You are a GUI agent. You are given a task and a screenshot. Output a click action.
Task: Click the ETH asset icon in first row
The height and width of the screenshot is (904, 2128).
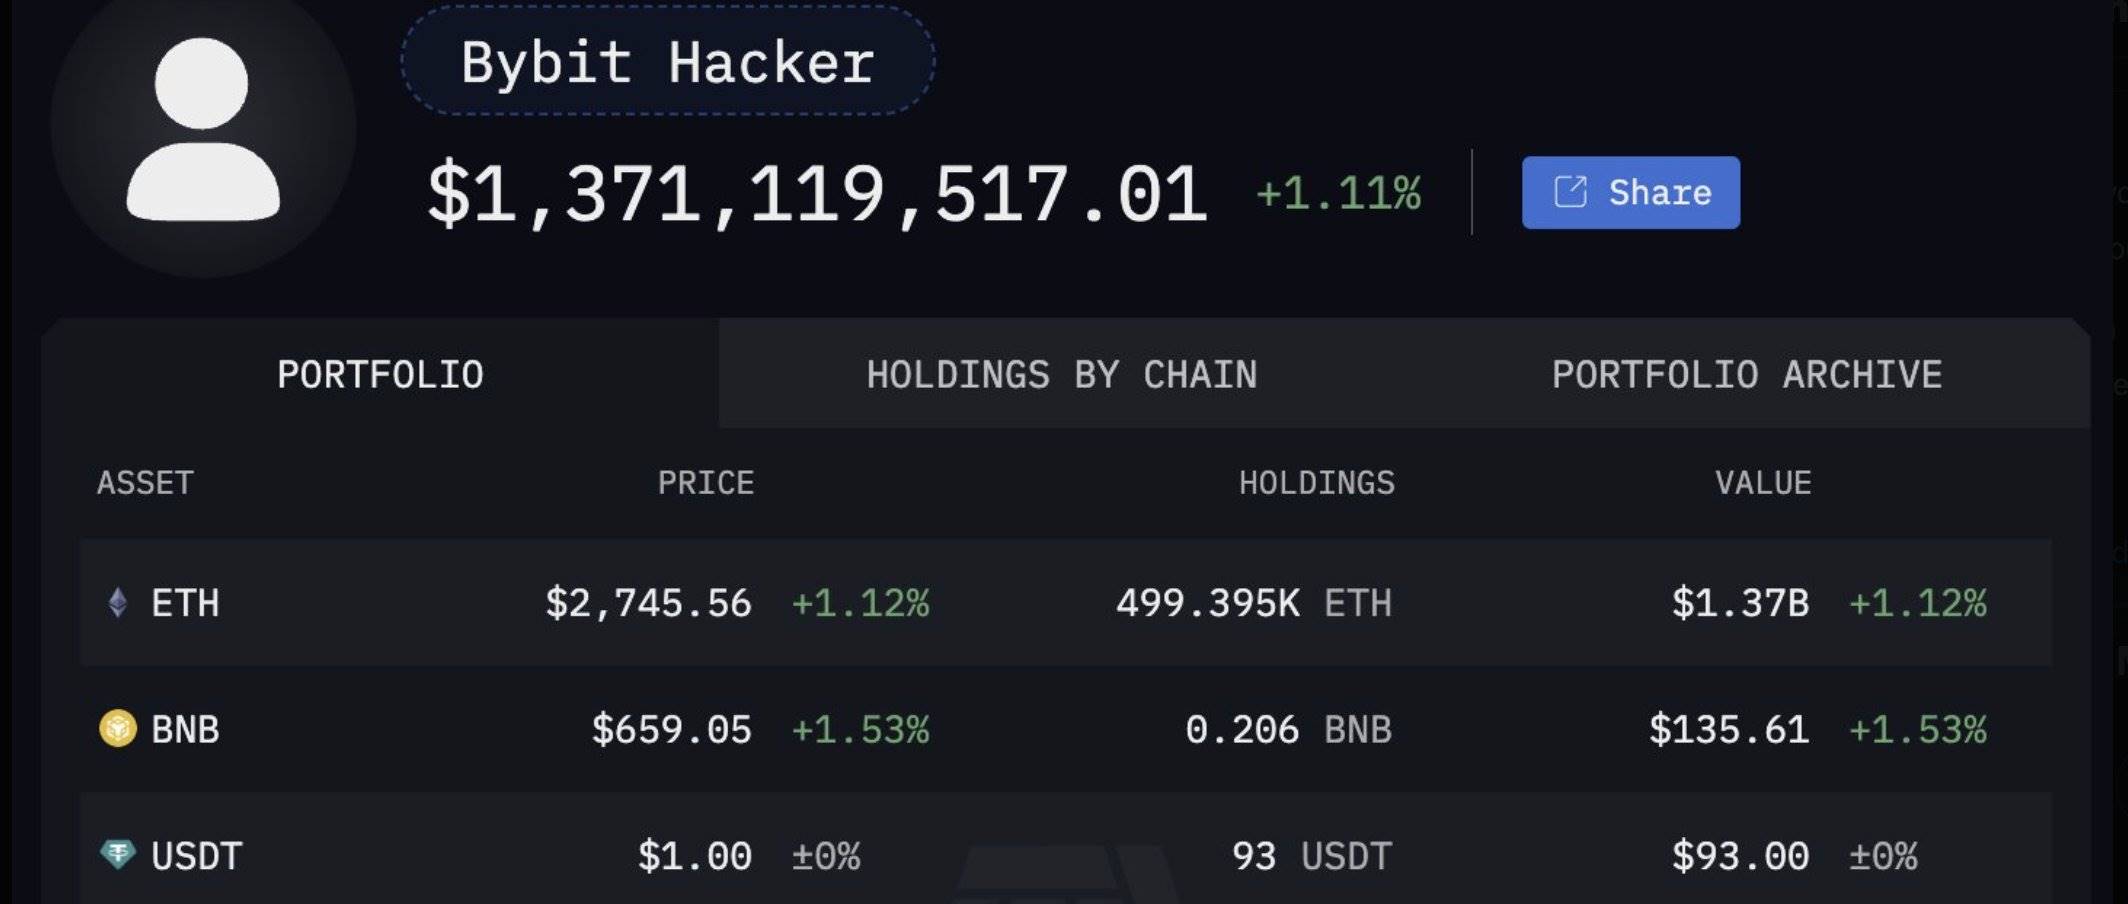click(117, 603)
